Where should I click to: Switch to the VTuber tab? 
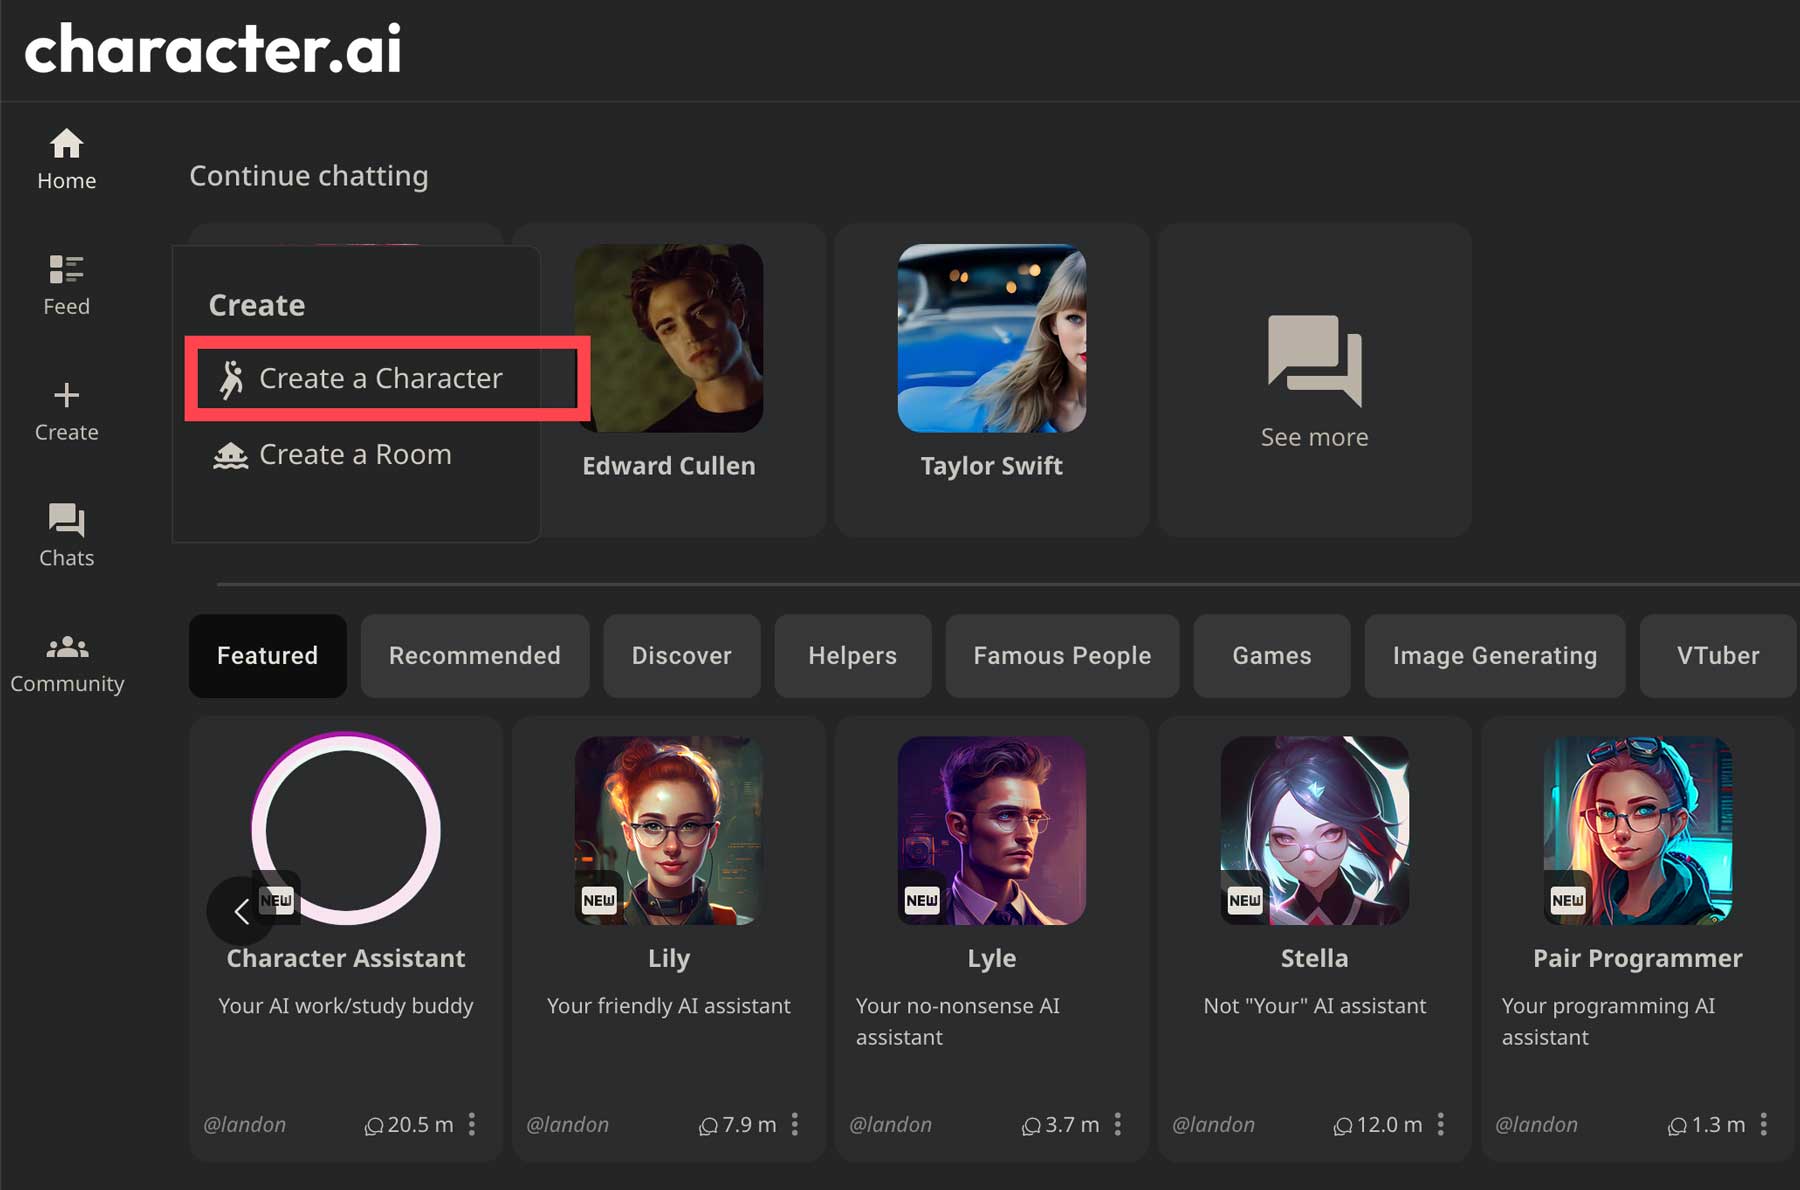click(x=1717, y=656)
